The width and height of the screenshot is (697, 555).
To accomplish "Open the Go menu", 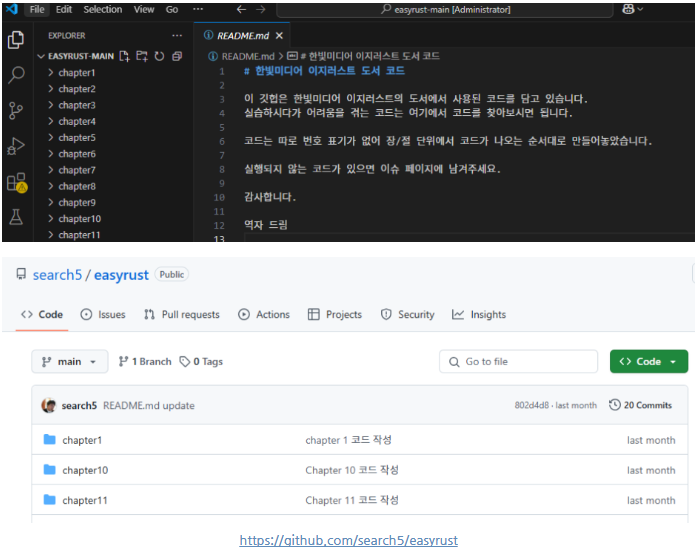I will (x=172, y=9).
